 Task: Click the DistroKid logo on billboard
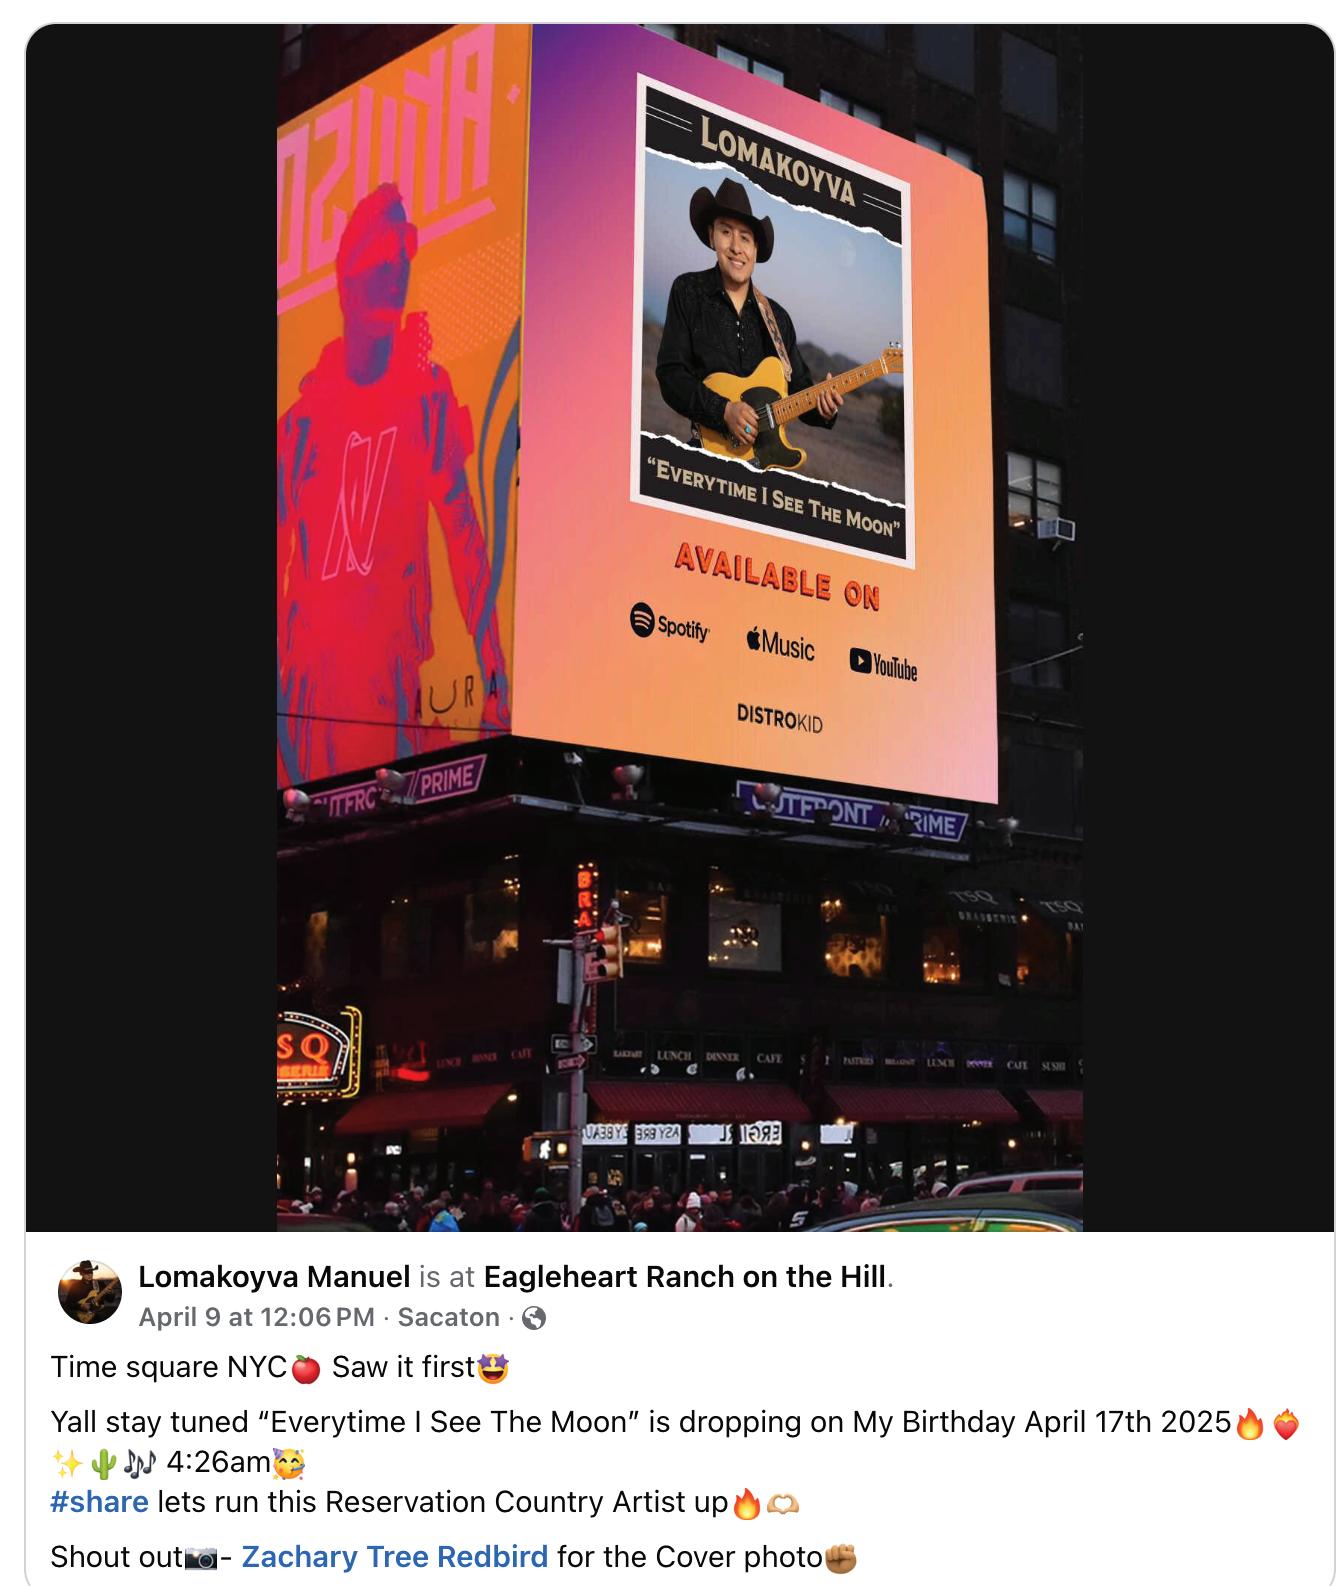tap(779, 717)
